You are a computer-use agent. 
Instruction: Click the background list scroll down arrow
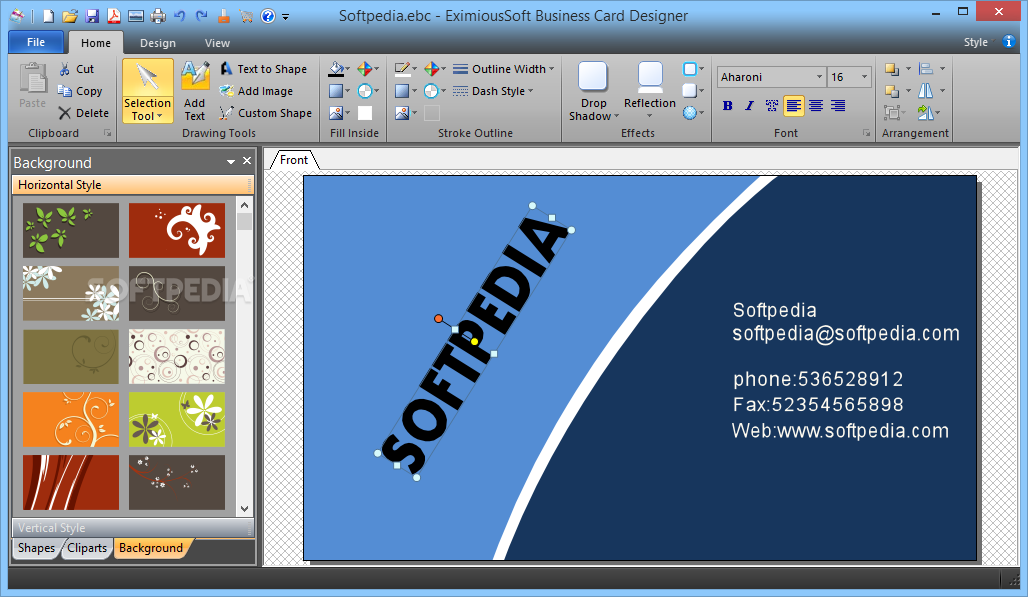coord(245,509)
